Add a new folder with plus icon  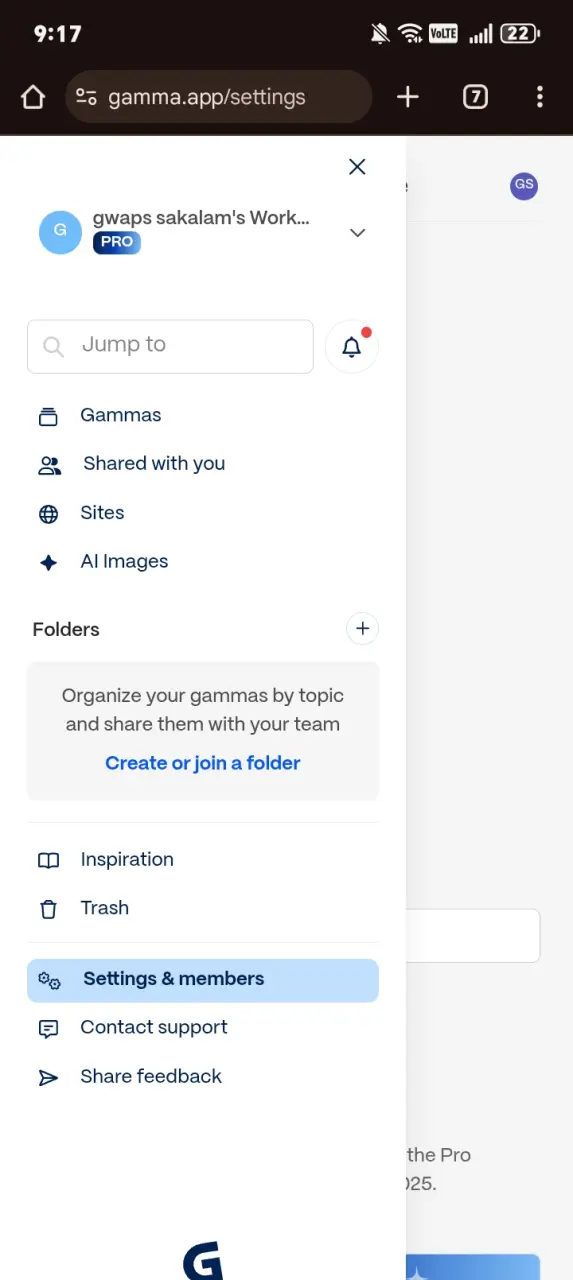point(362,629)
